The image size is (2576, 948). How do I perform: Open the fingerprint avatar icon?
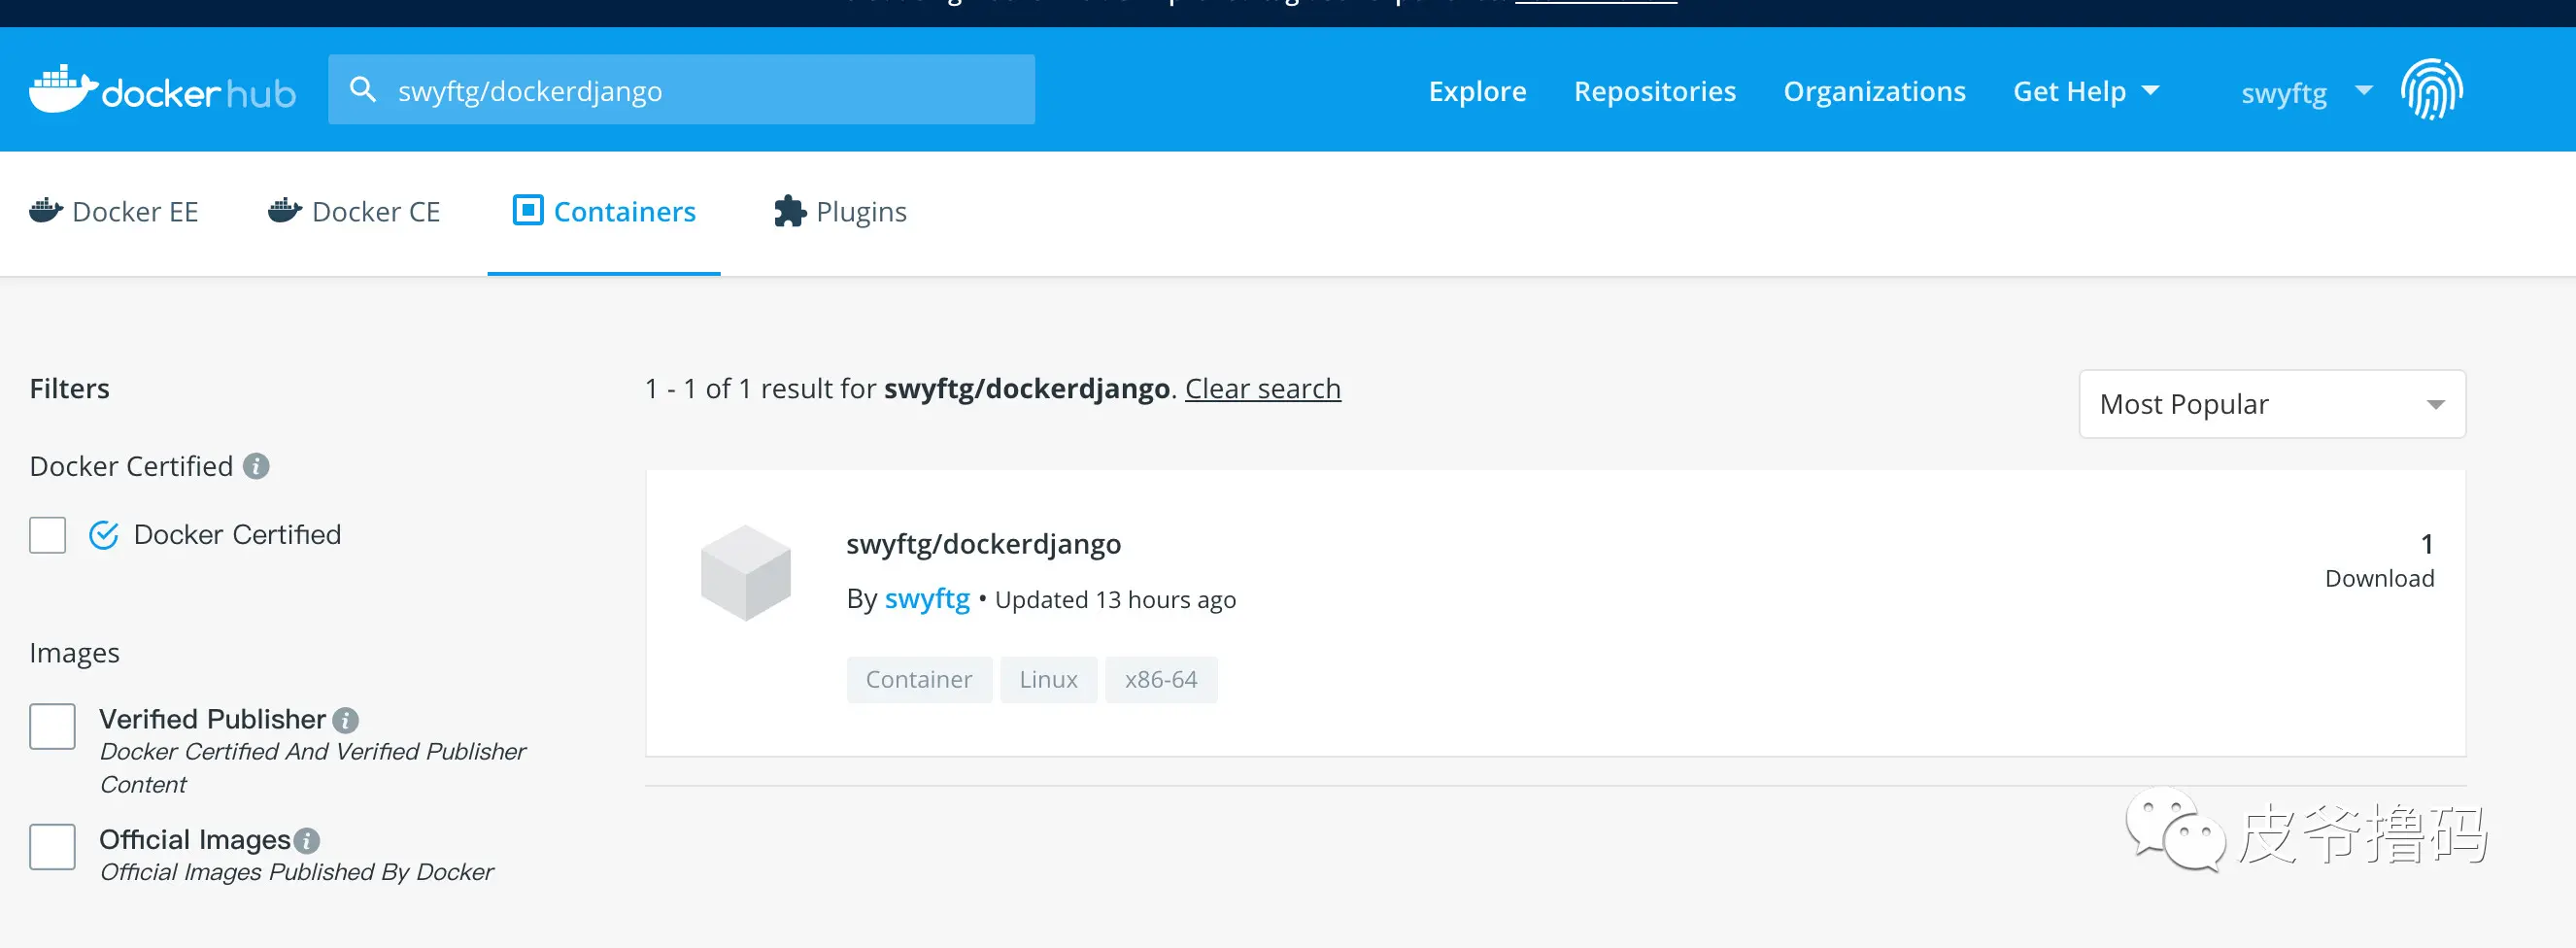pos(2431,90)
